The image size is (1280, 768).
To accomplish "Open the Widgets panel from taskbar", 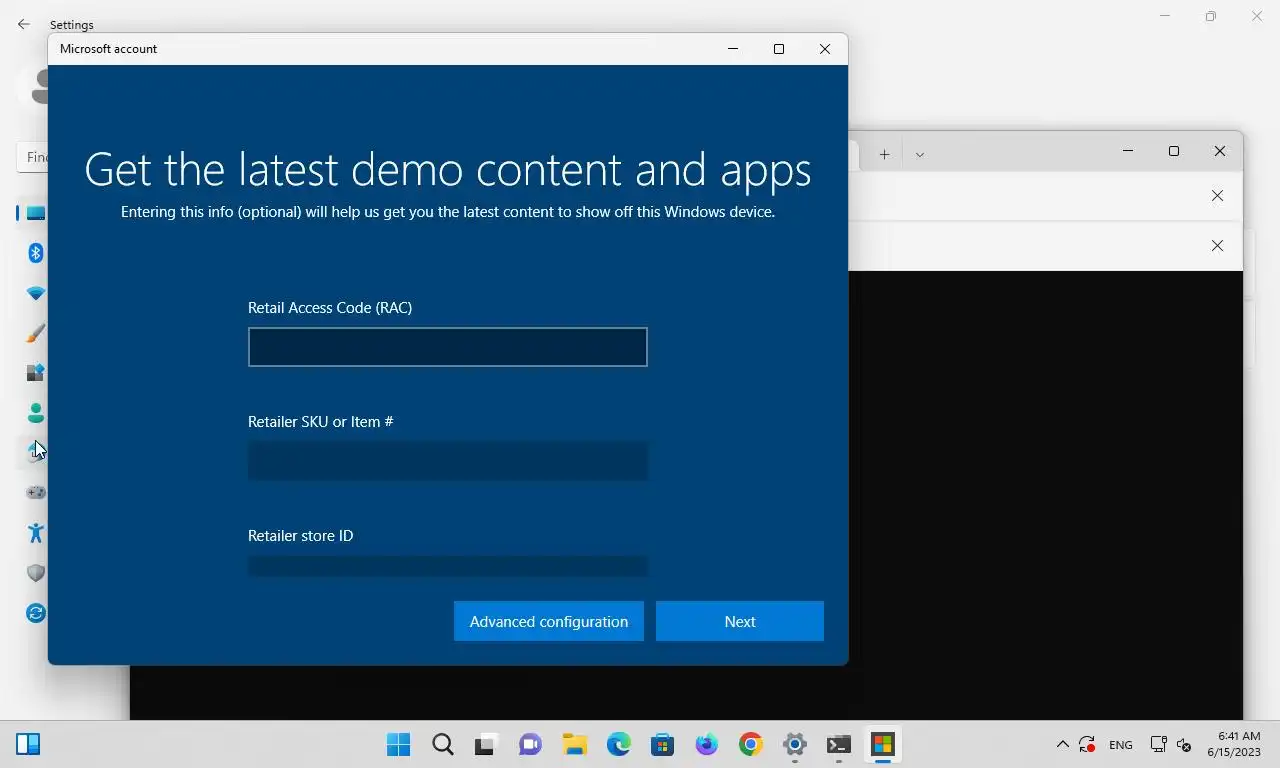I will 28,744.
